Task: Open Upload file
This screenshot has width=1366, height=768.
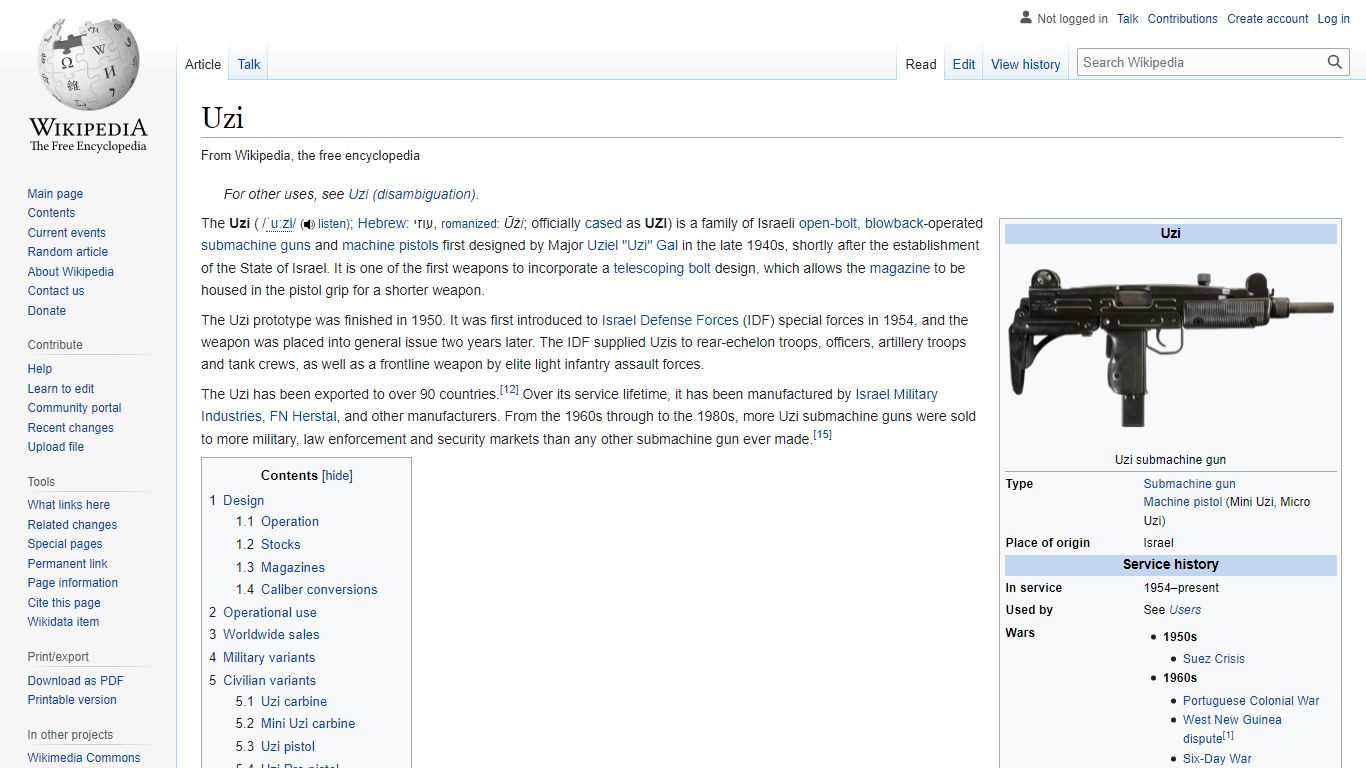Action: coord(56,447)
